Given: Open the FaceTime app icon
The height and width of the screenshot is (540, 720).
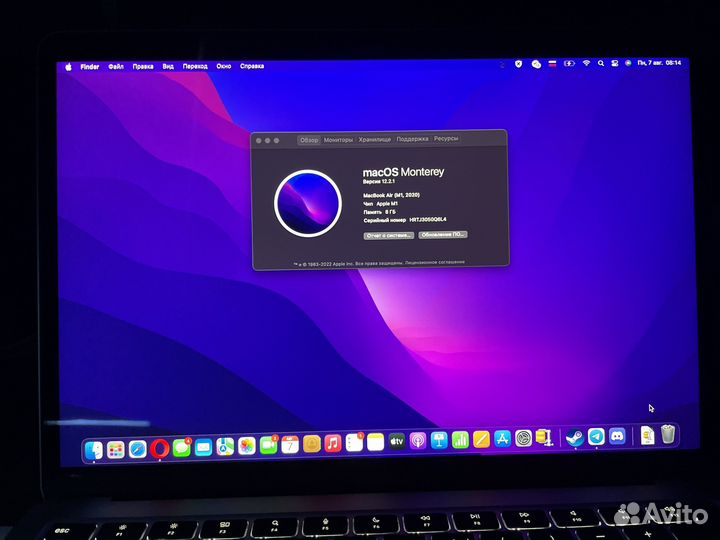Looking at the screenshot, I should click(x=268, y=445).
